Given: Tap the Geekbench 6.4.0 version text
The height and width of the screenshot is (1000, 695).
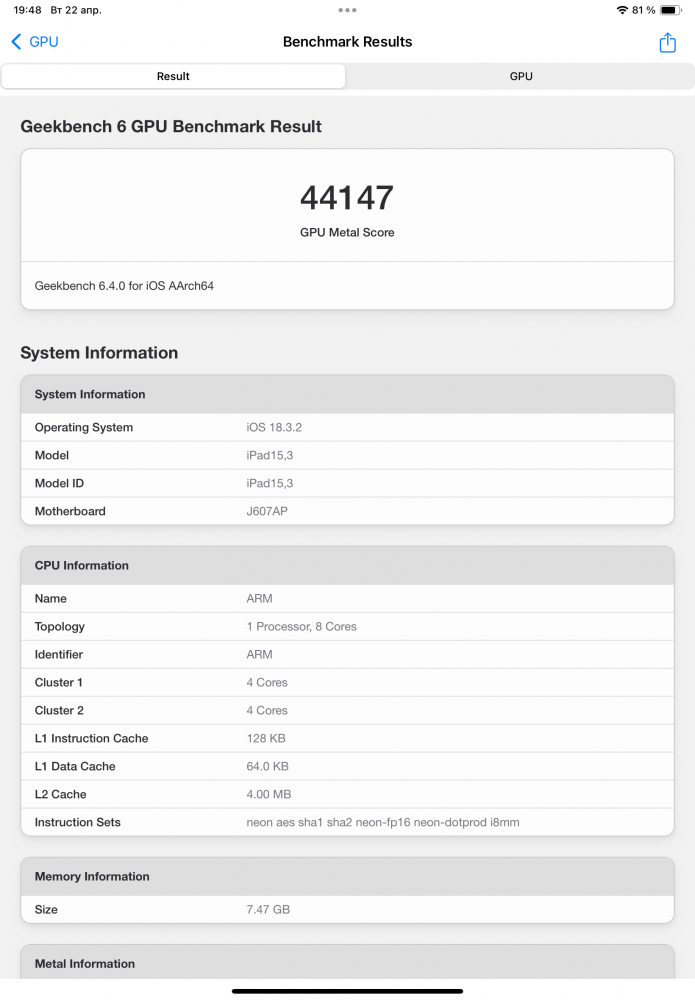Looking at the screenshot, I should [x=124, y=286].
